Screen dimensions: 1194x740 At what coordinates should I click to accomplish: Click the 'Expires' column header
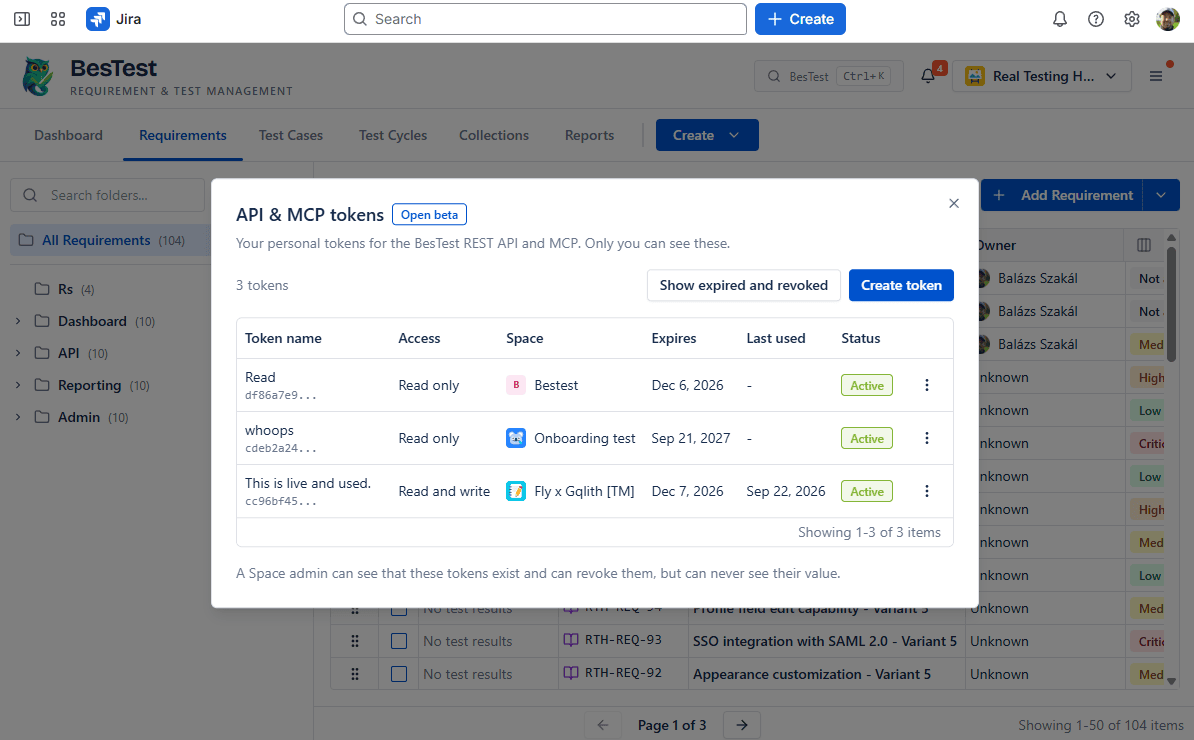point(673,339)
